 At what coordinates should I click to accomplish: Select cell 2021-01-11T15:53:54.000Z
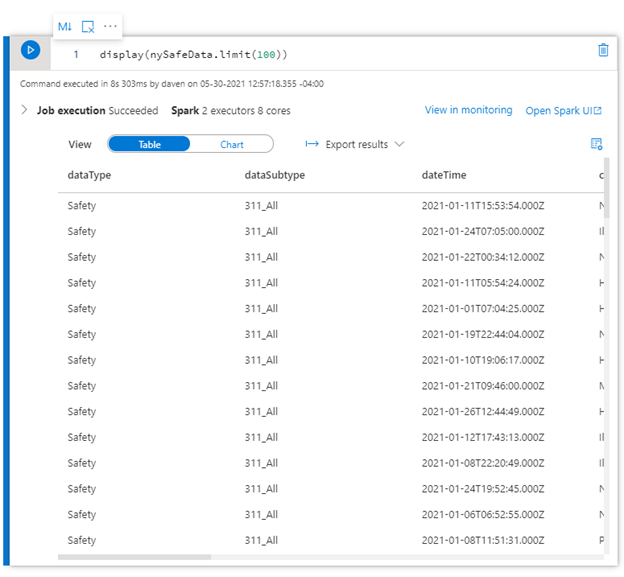point(483,206)
